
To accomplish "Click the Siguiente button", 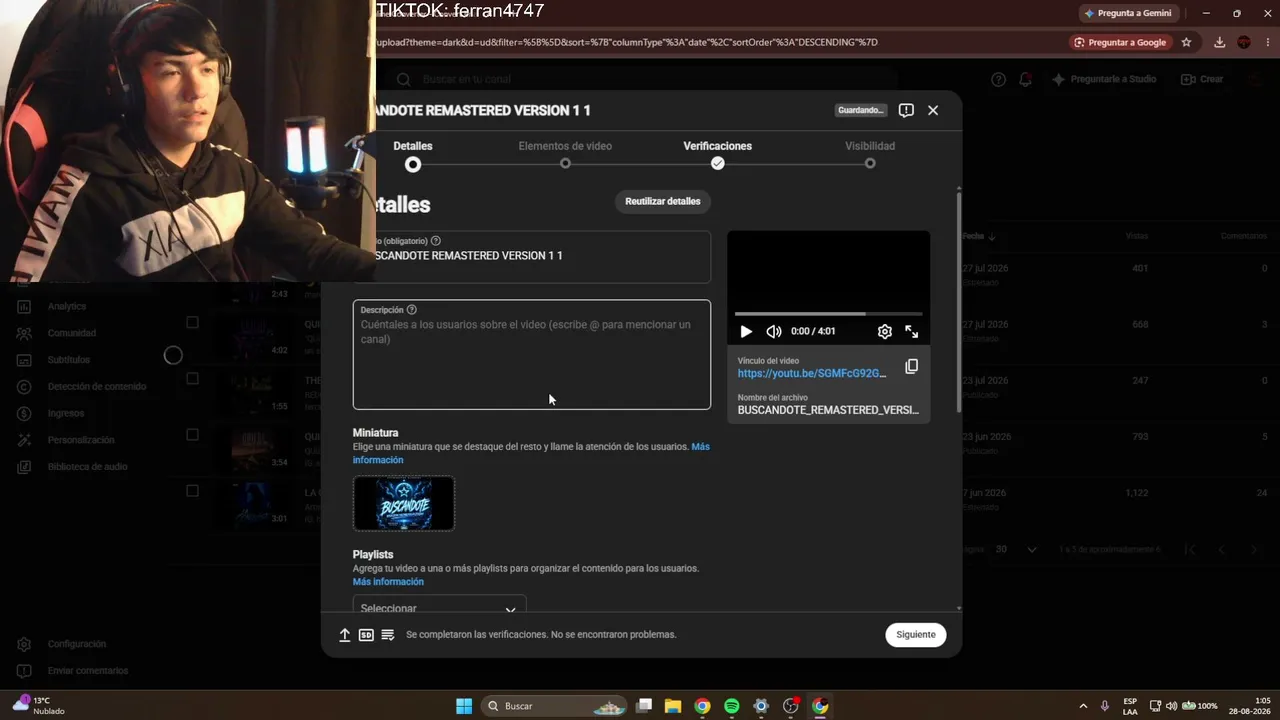I will tap(915, 635).
